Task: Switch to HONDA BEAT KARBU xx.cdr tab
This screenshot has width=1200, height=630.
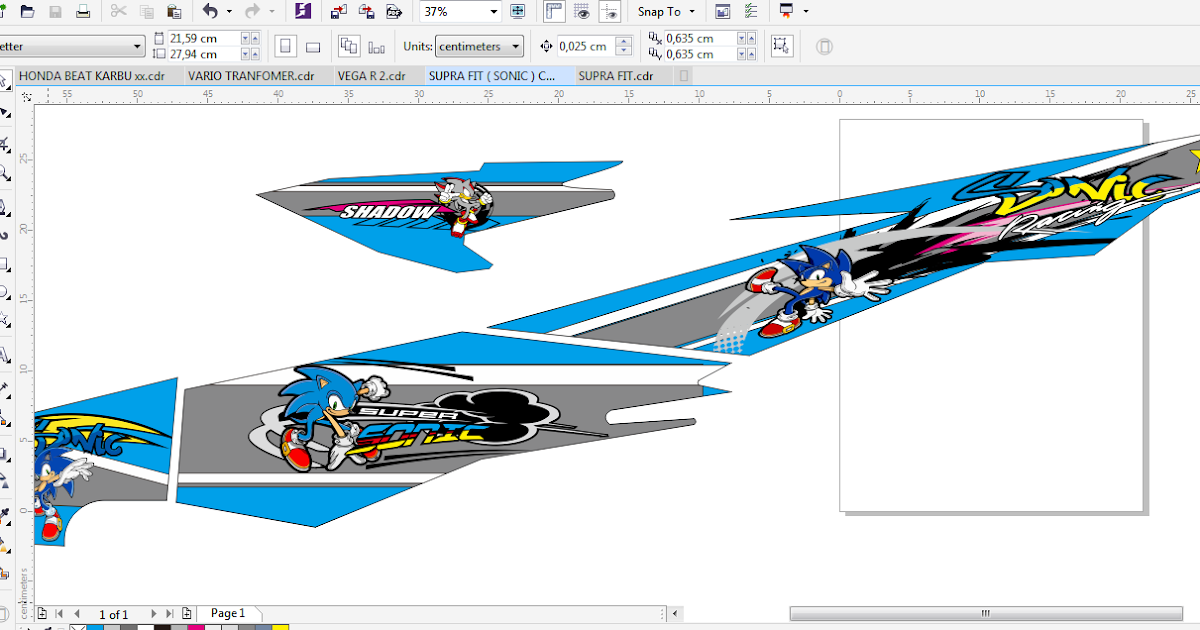Action: [91, 76]
